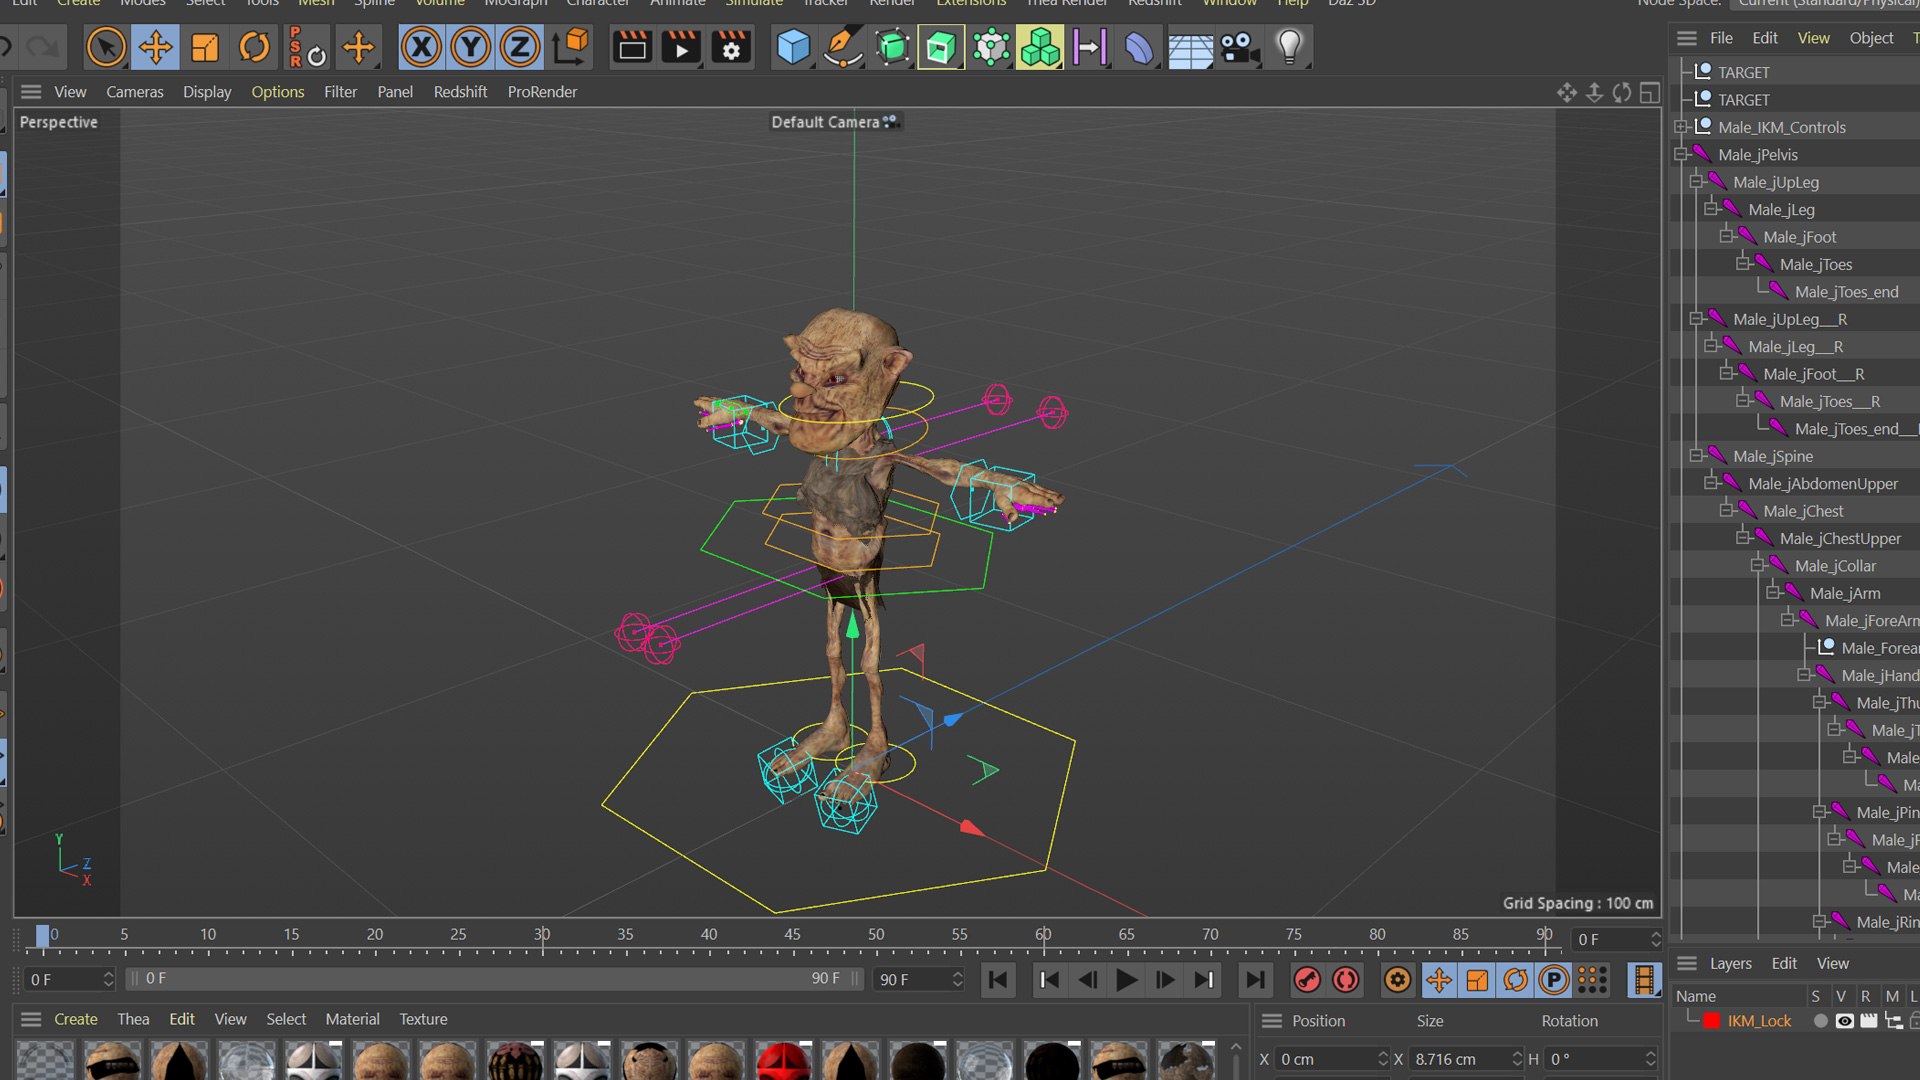Toggle Z axis lock
Viewport: 1920px width, 1080px height.
(519, 47)
